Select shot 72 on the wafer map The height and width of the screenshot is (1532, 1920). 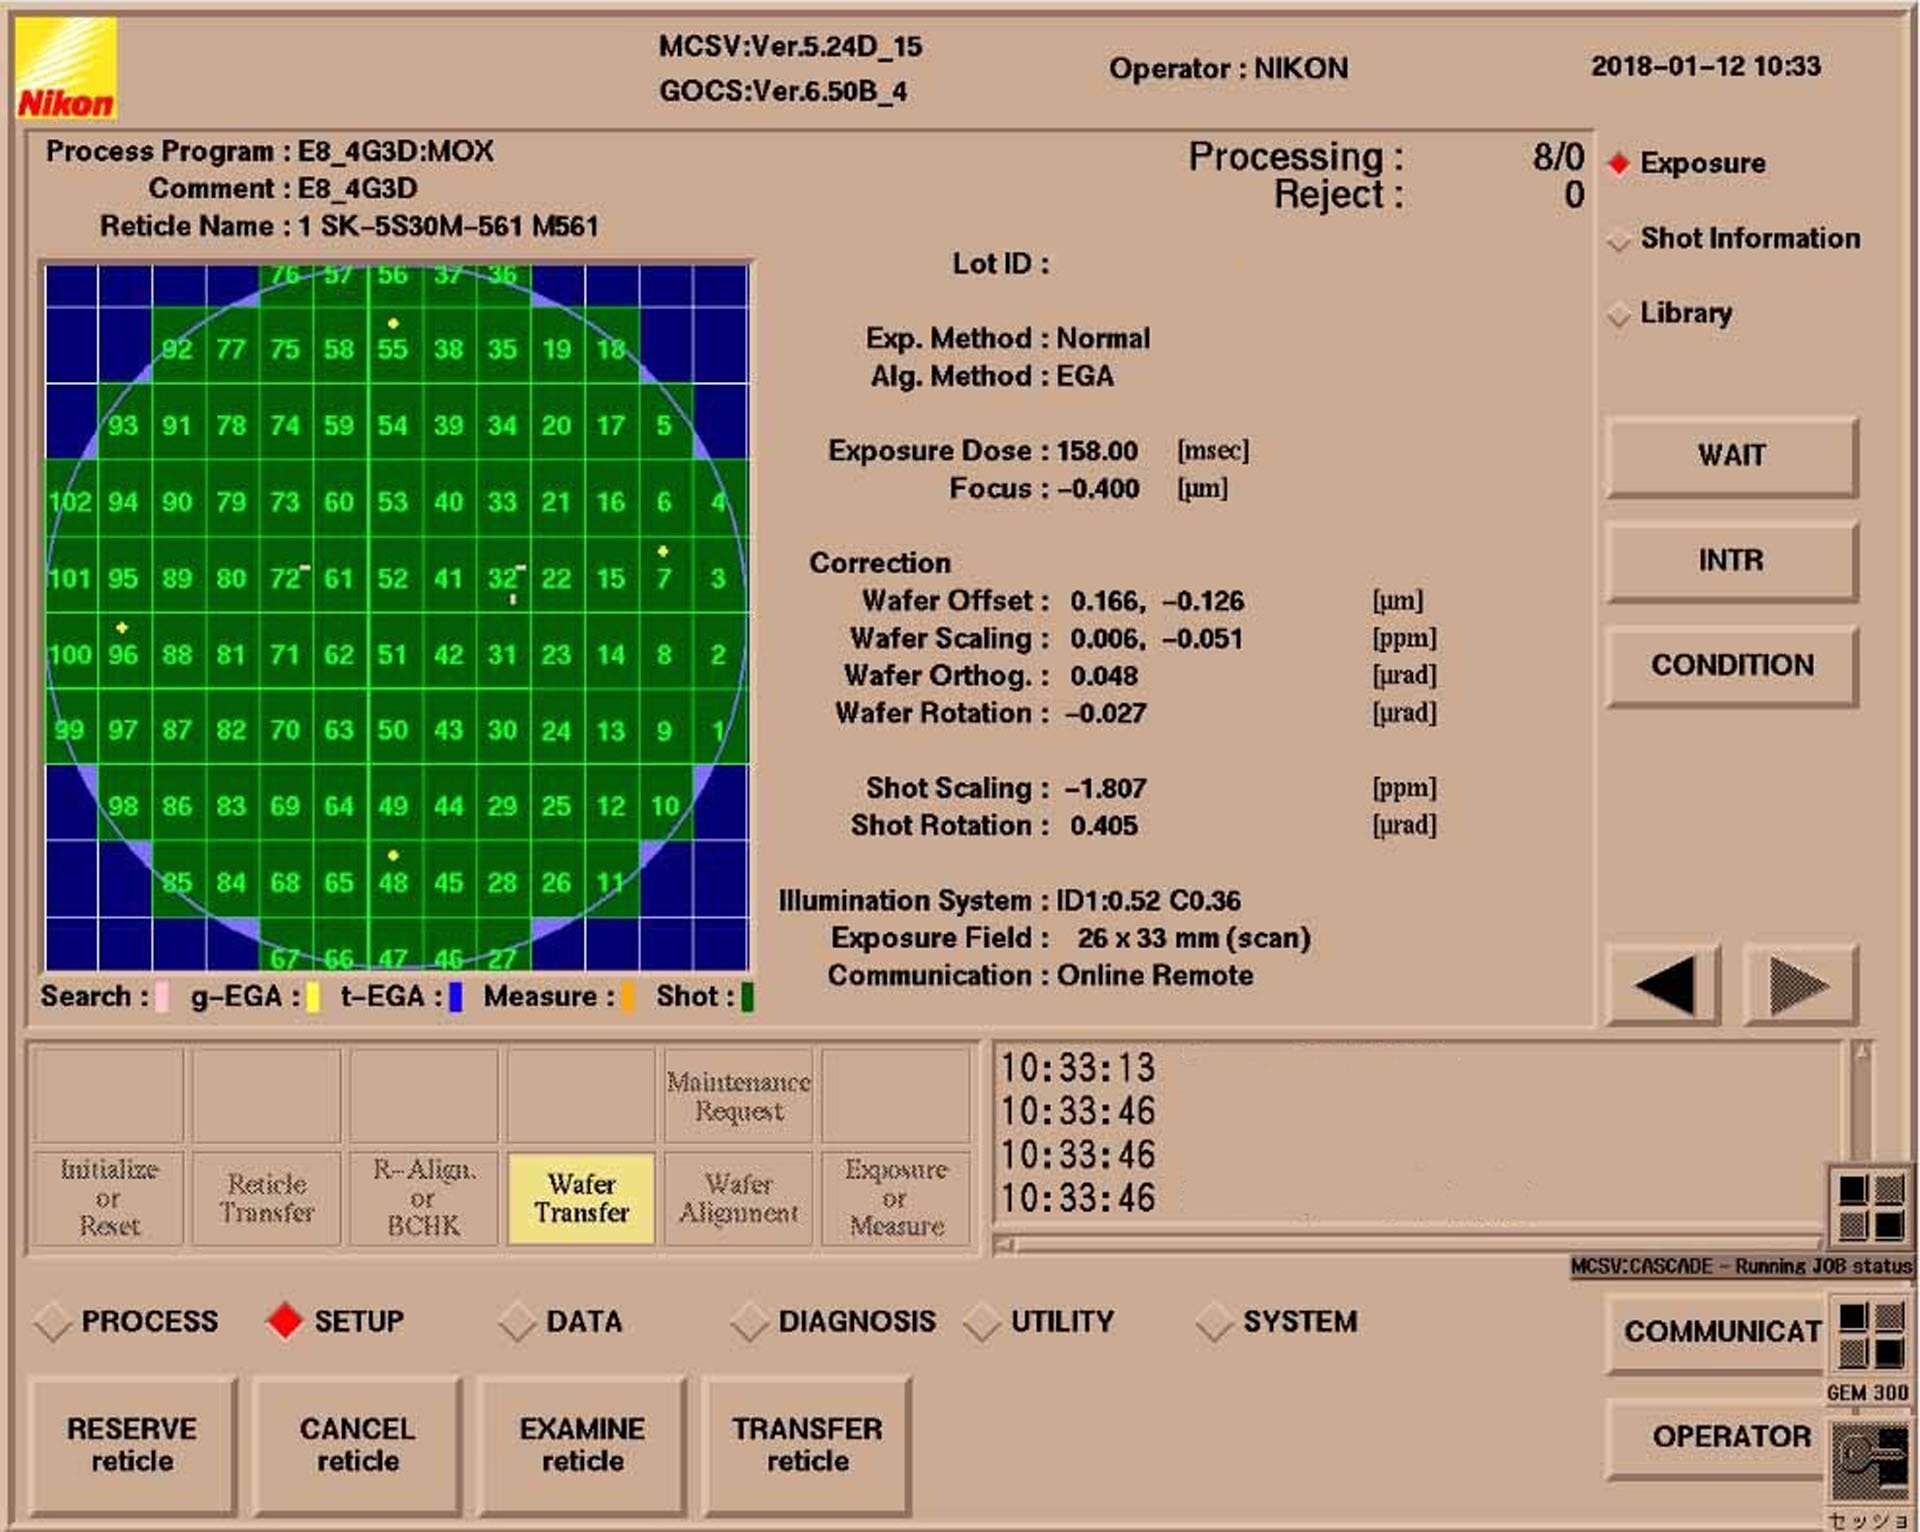[285, 575]
